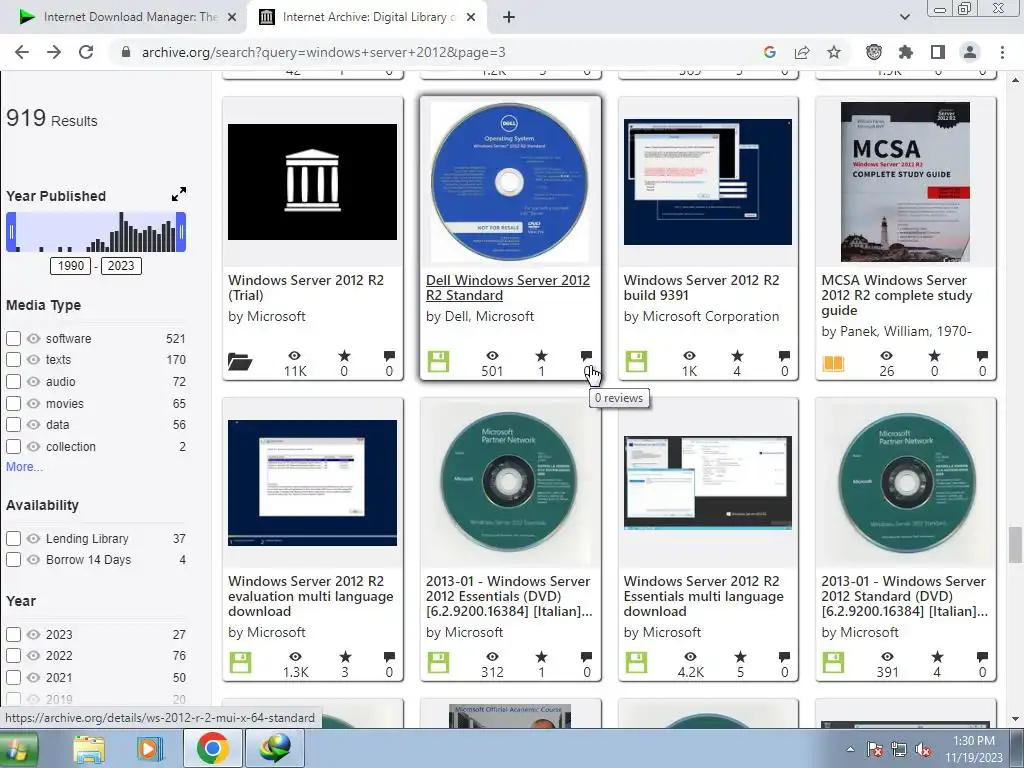Toggle the browser side panel icon
This screenshot has width=1024, height=768.
coord(937,52)
